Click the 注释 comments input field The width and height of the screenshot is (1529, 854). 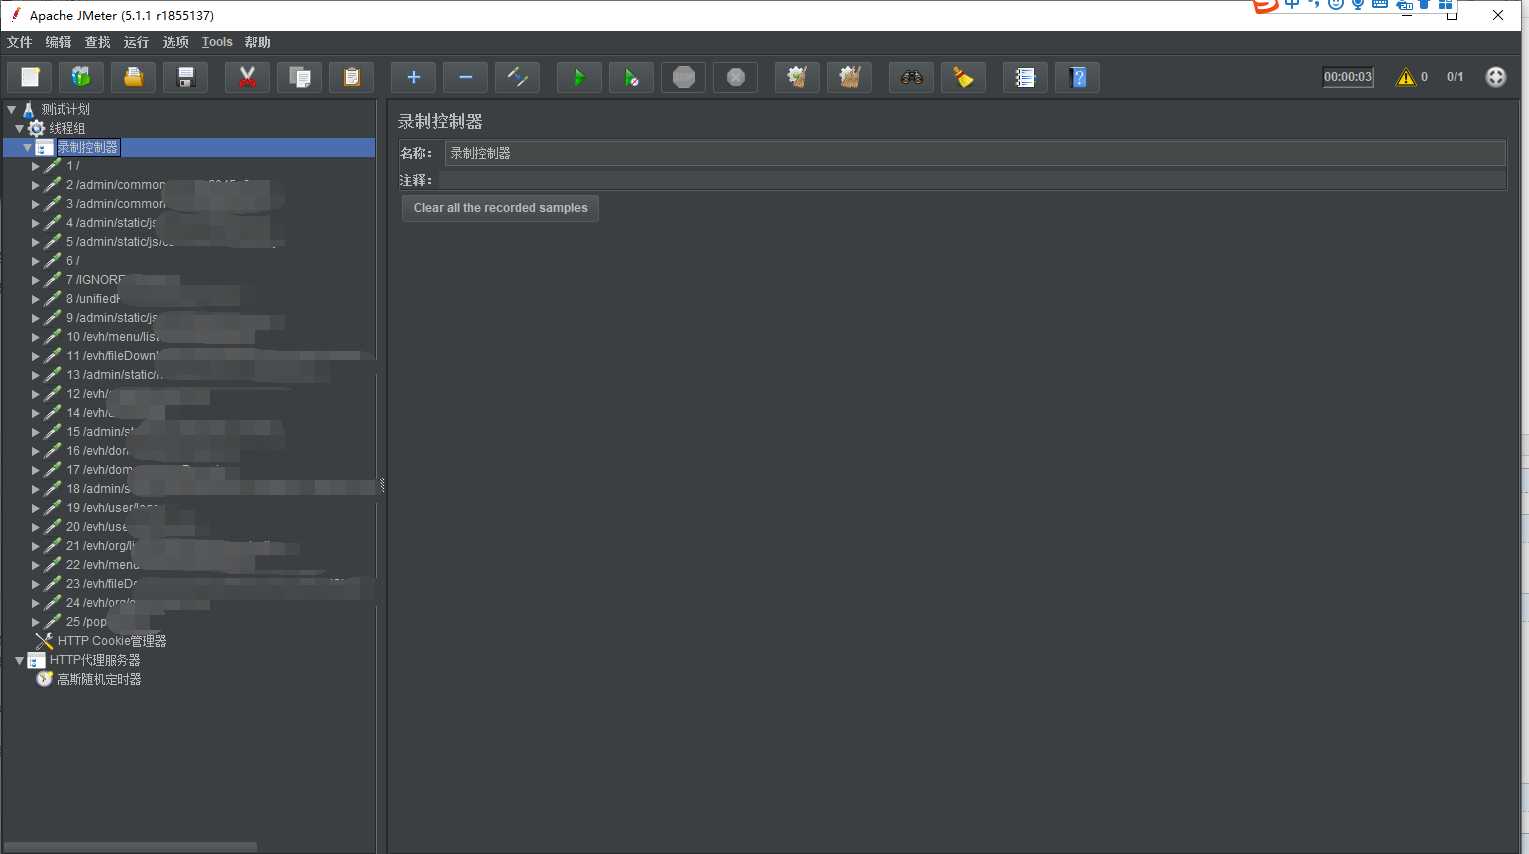(972, 180)
